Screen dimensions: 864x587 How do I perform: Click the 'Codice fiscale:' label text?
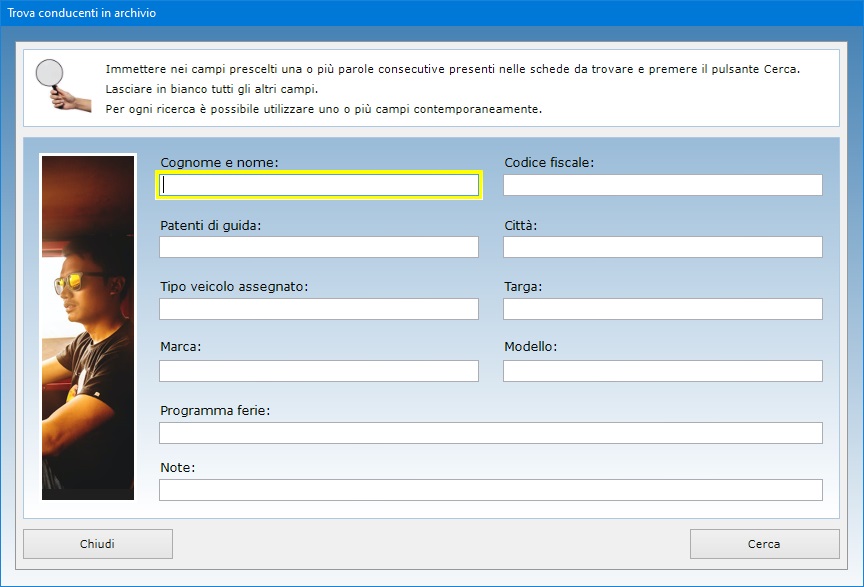coord(549,162)
